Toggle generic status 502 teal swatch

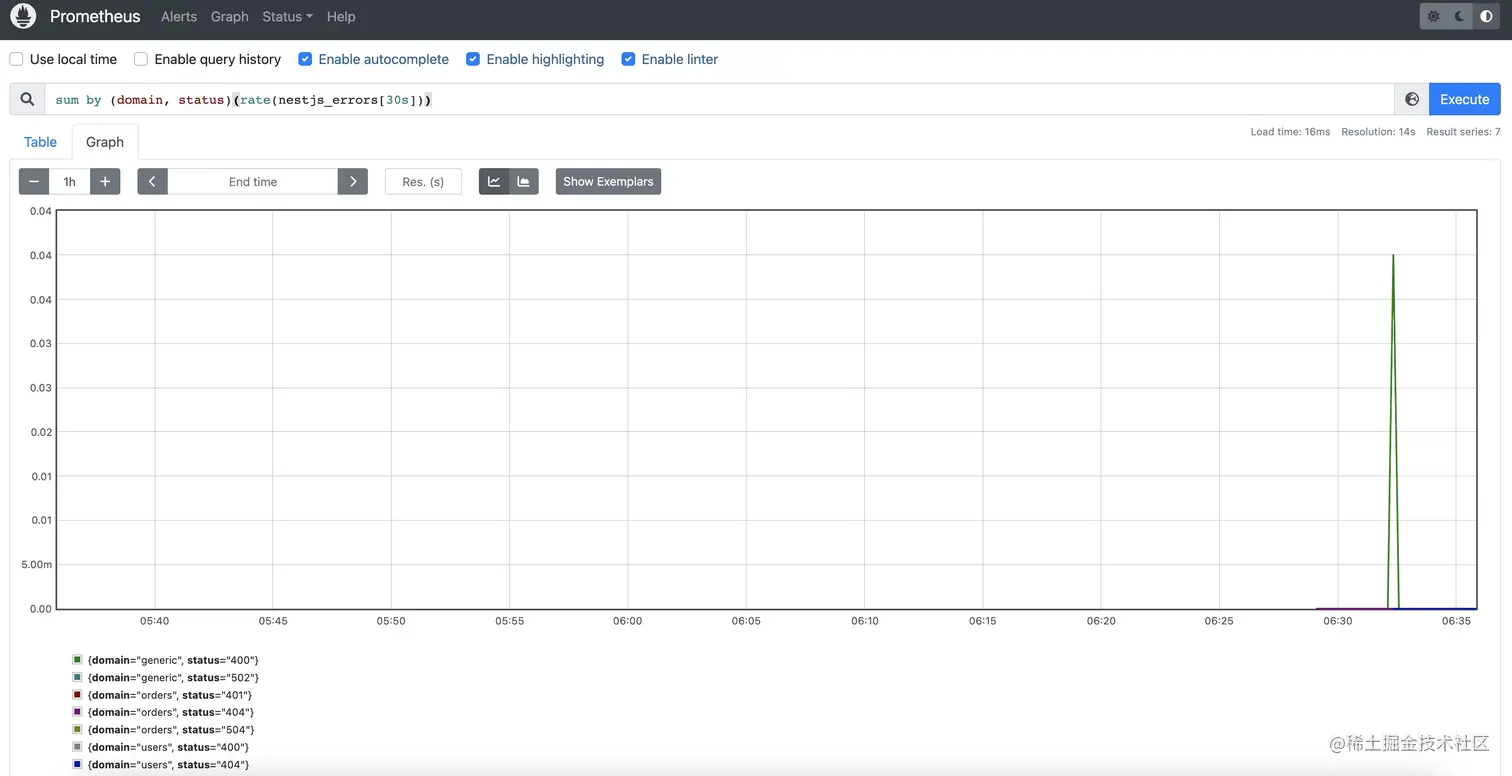77,677
